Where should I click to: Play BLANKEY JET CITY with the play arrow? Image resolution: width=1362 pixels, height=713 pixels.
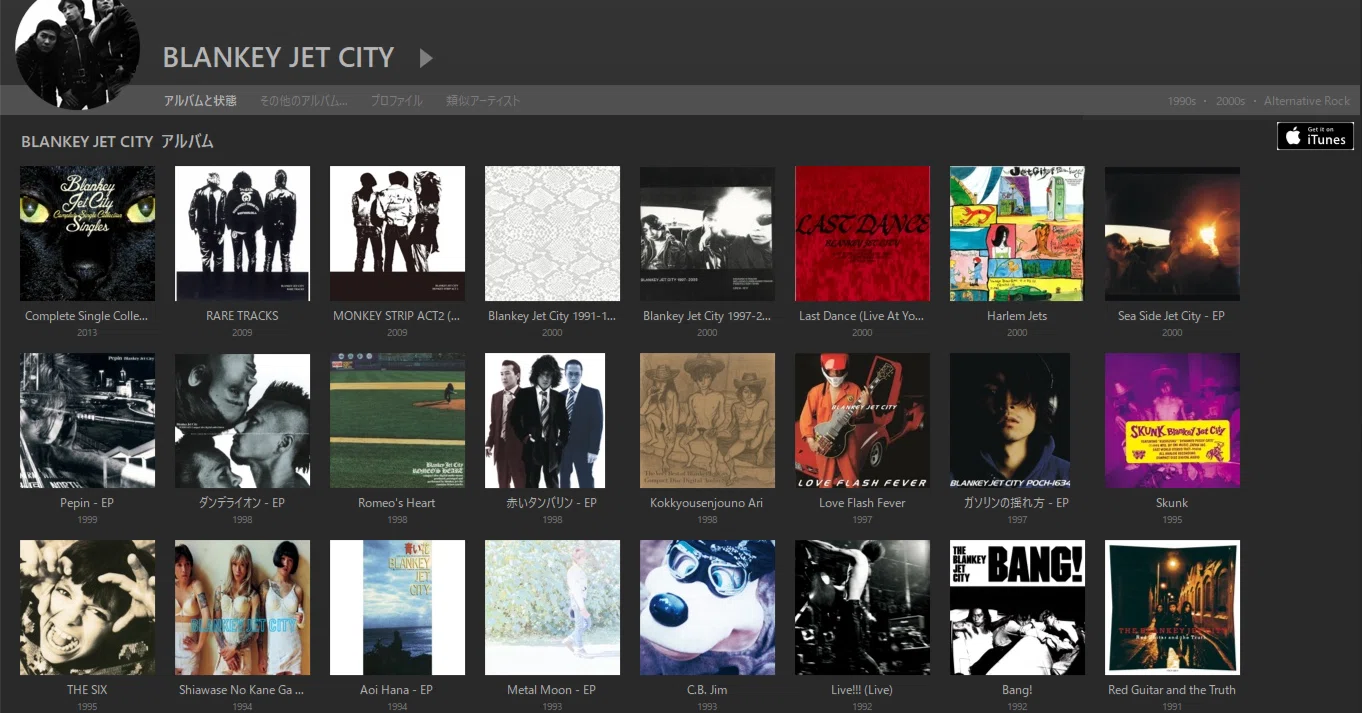click(x=426, y=58)
